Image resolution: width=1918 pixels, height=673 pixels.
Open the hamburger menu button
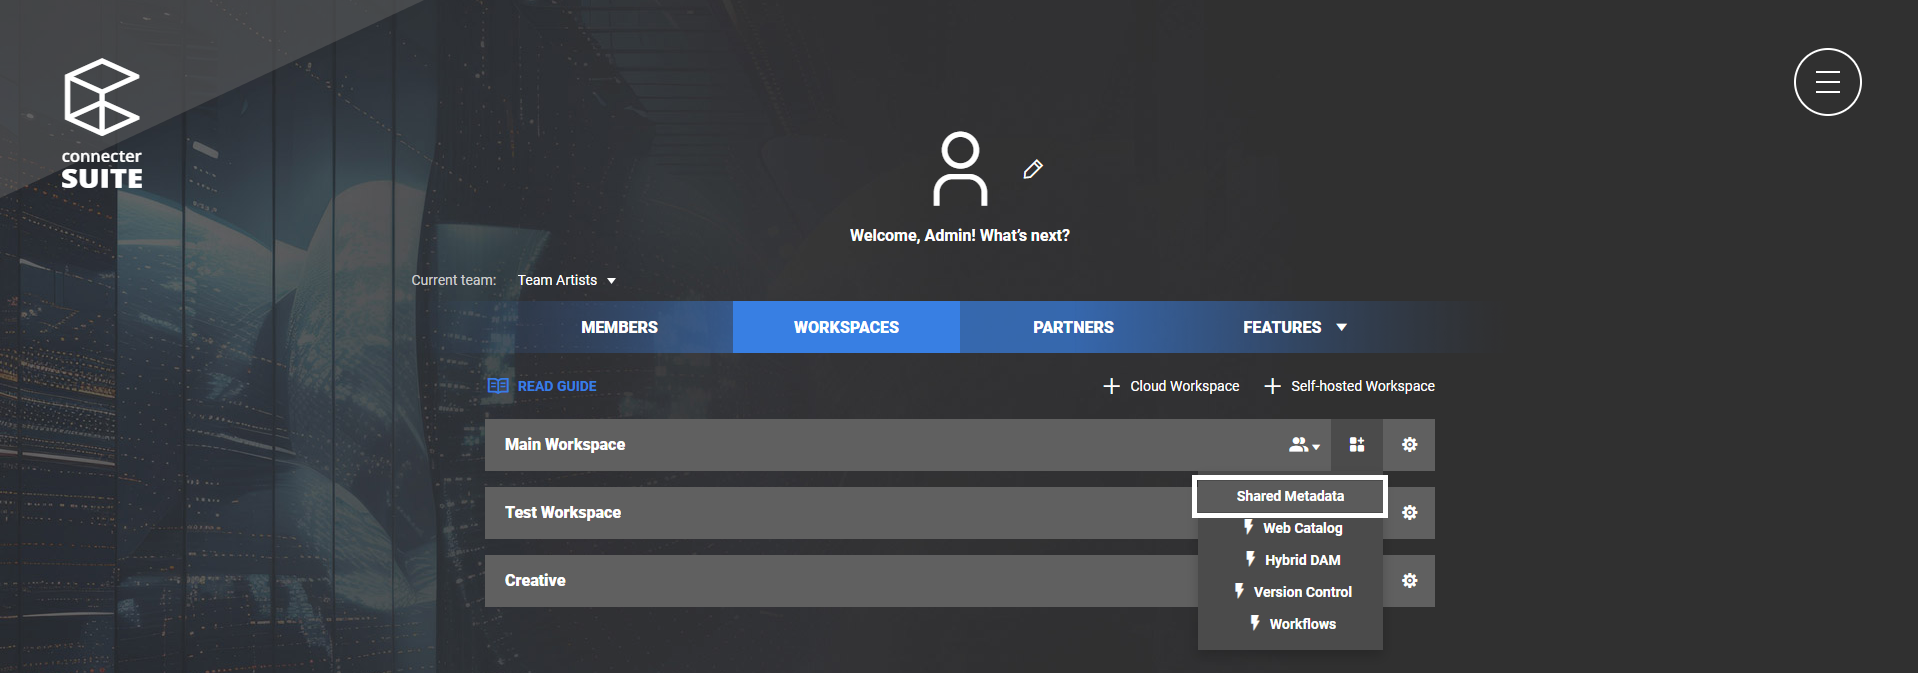click(x=1827, y=82)
